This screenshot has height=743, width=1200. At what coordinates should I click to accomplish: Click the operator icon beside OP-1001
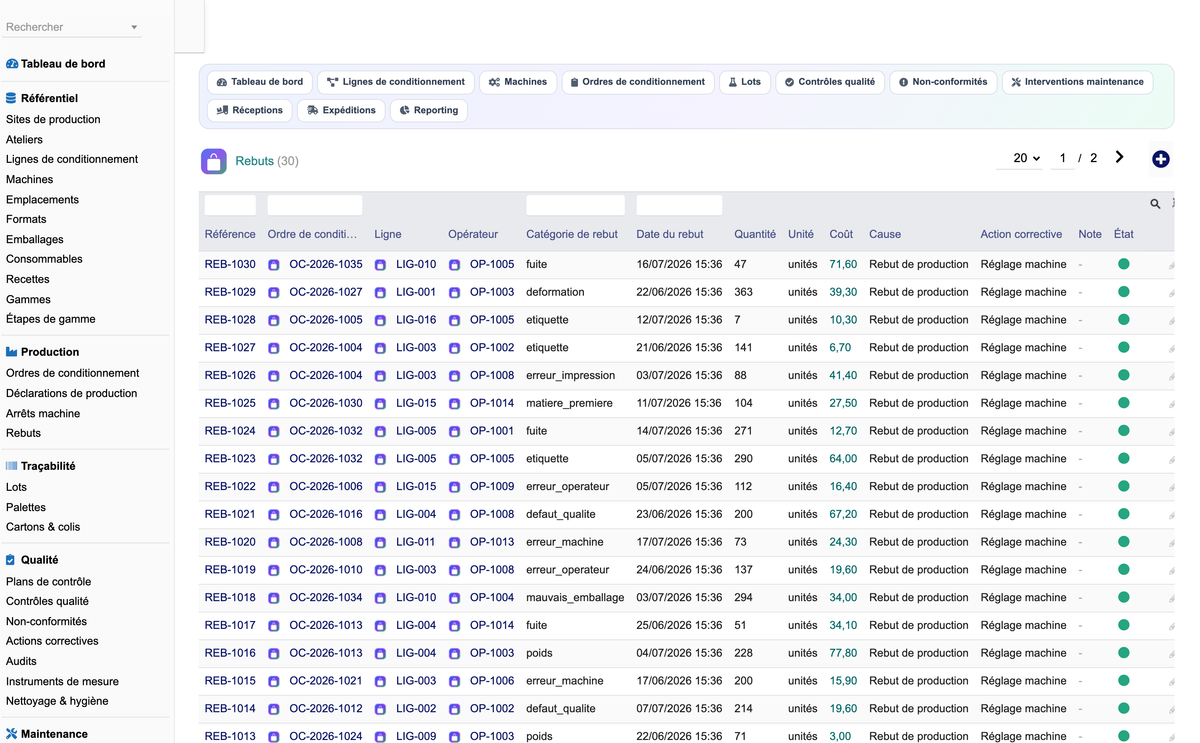pos(454,432)
